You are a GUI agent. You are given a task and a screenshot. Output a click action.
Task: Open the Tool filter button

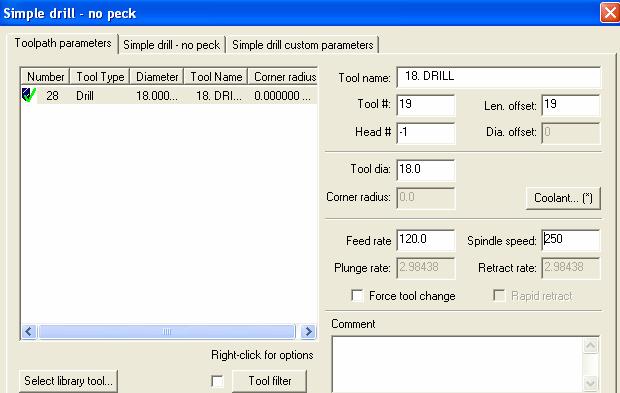270,381
